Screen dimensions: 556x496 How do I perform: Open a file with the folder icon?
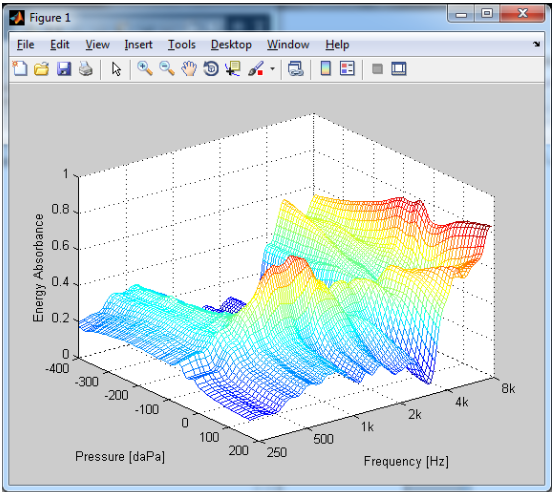coord(41,68)
